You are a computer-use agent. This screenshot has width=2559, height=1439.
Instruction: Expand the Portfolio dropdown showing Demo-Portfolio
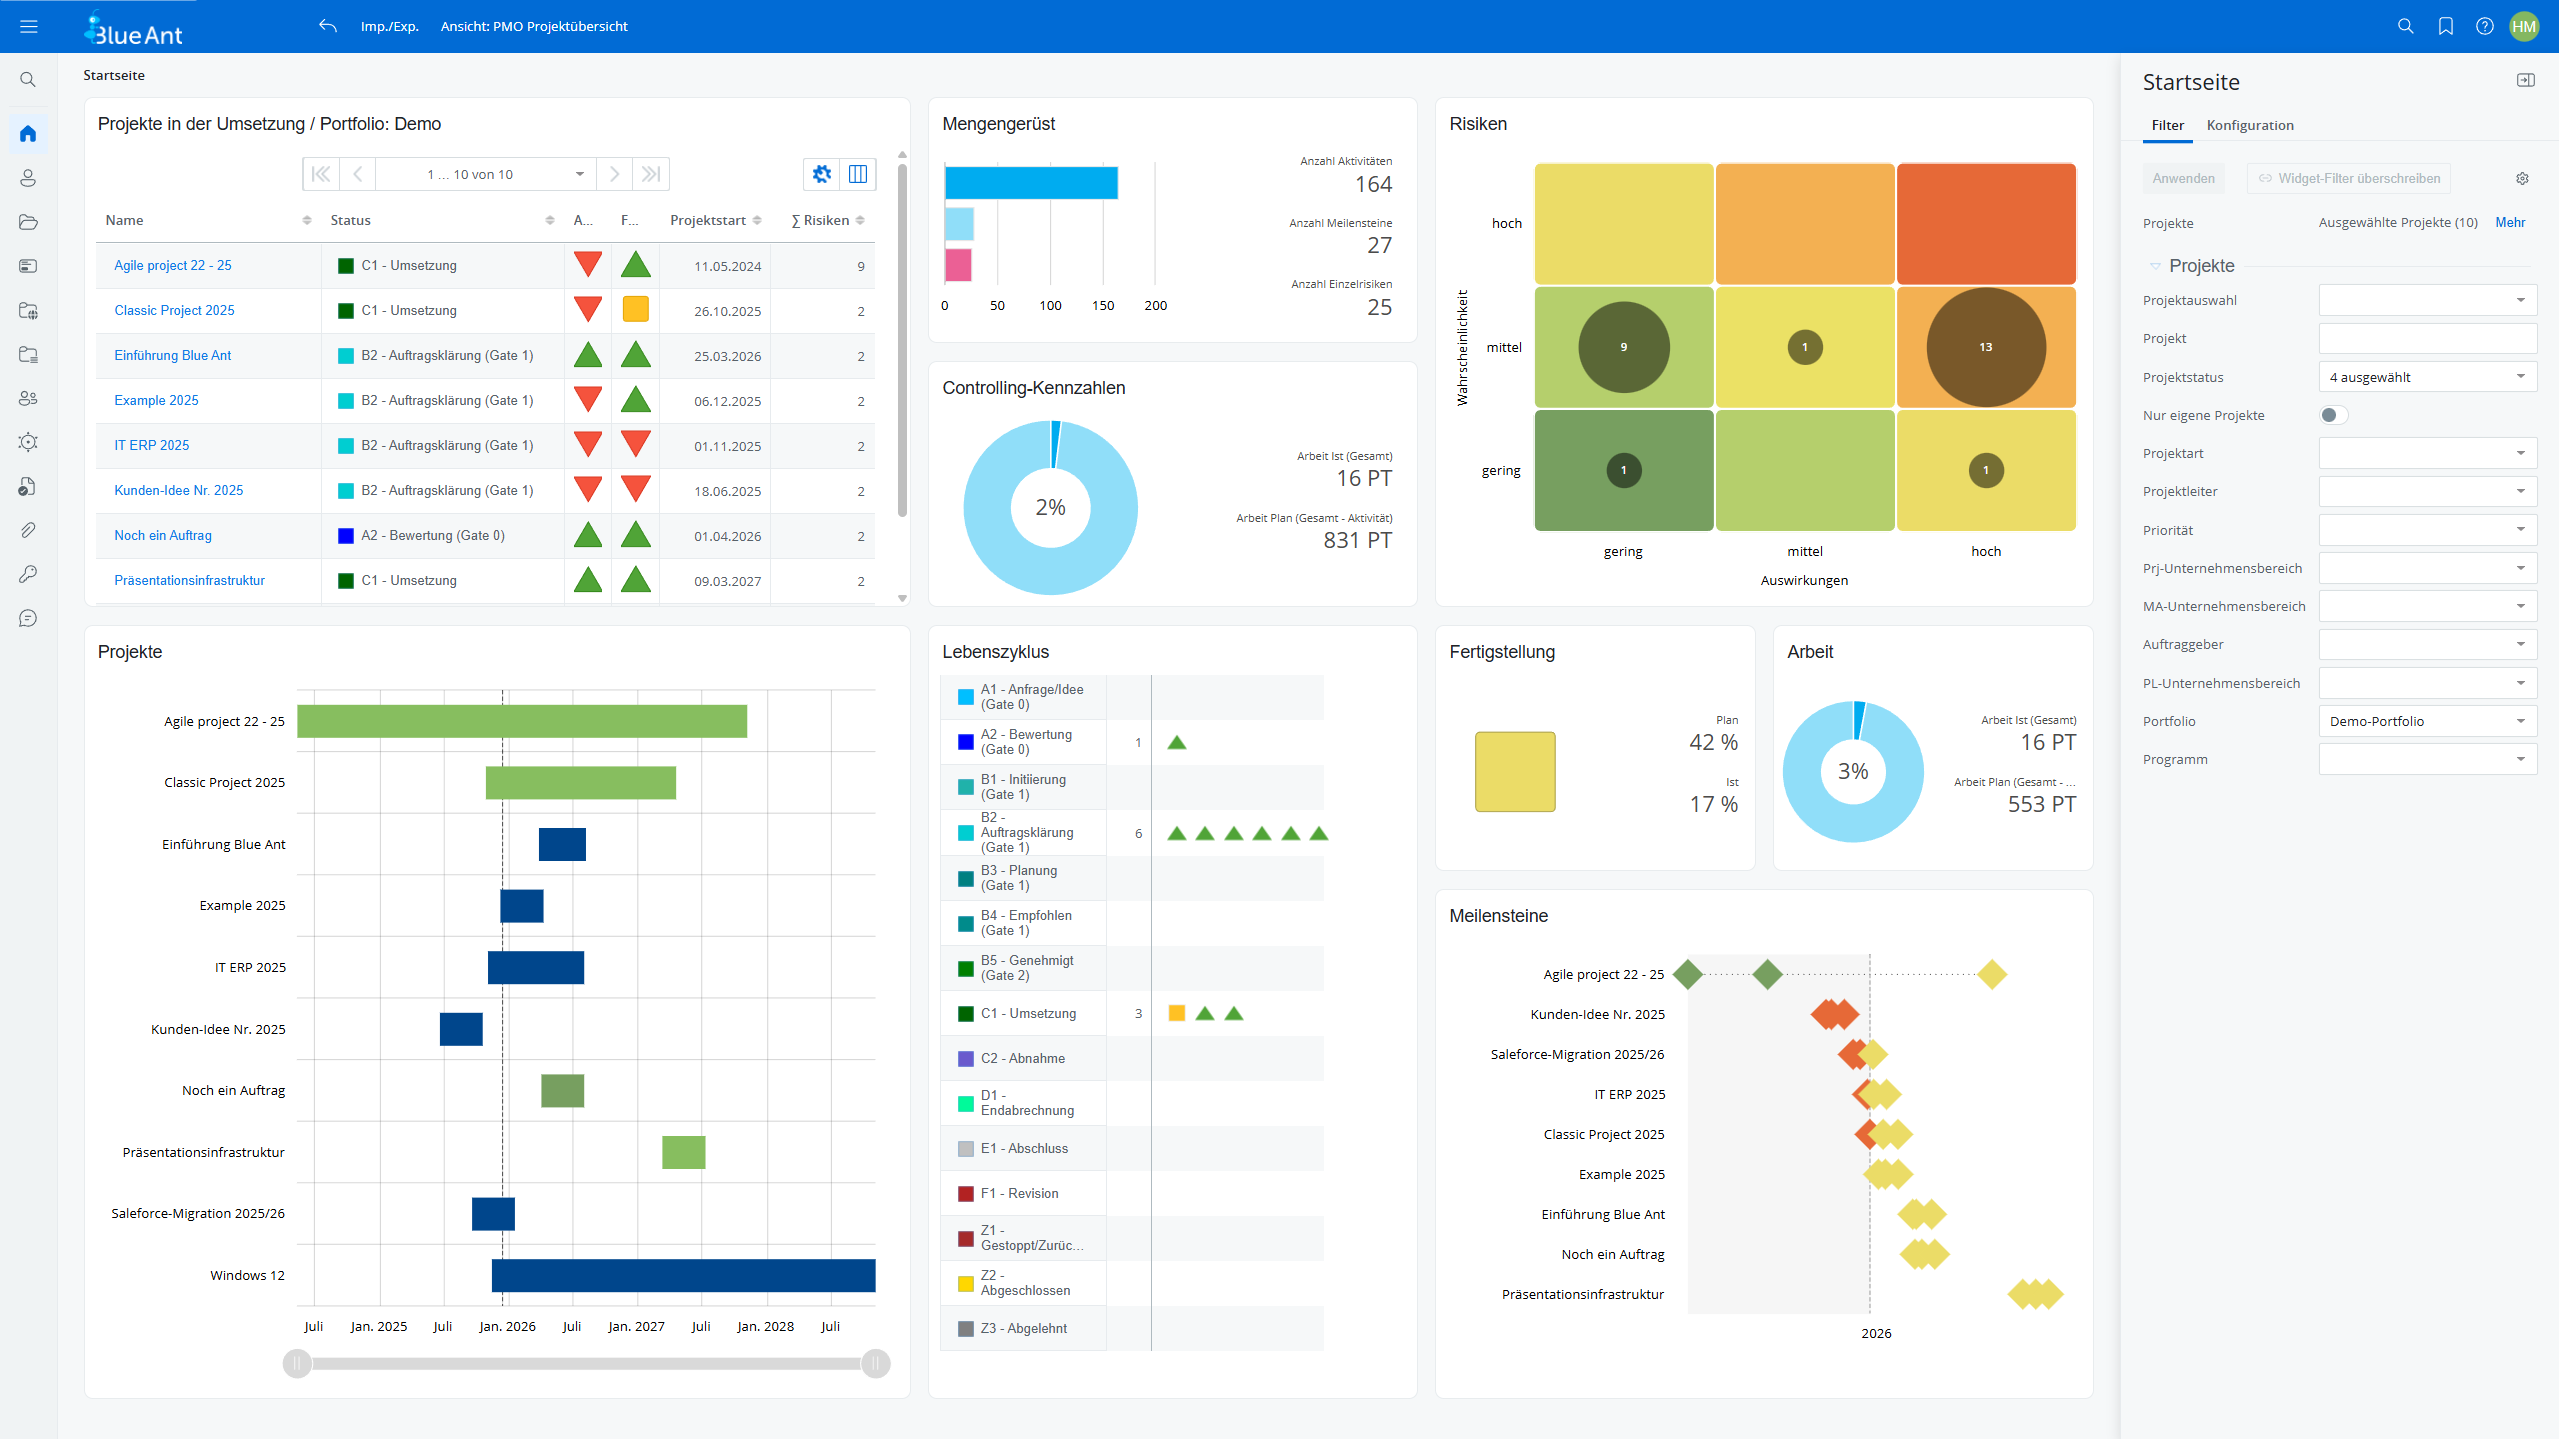[x=2428, y=720]
